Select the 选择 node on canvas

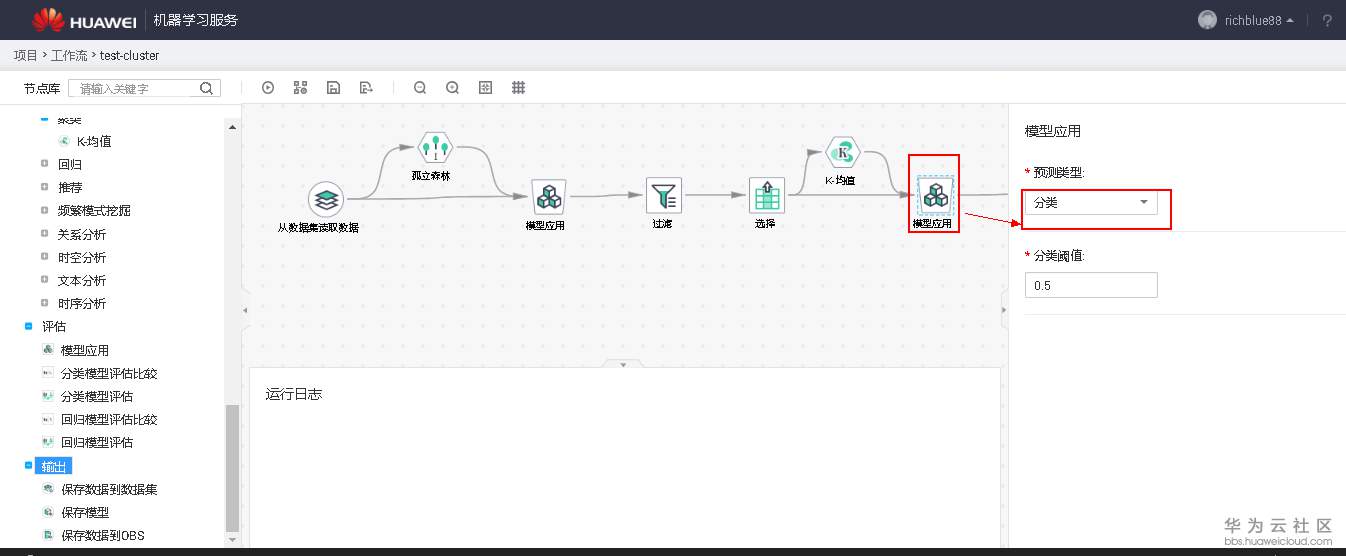(767, 196)
